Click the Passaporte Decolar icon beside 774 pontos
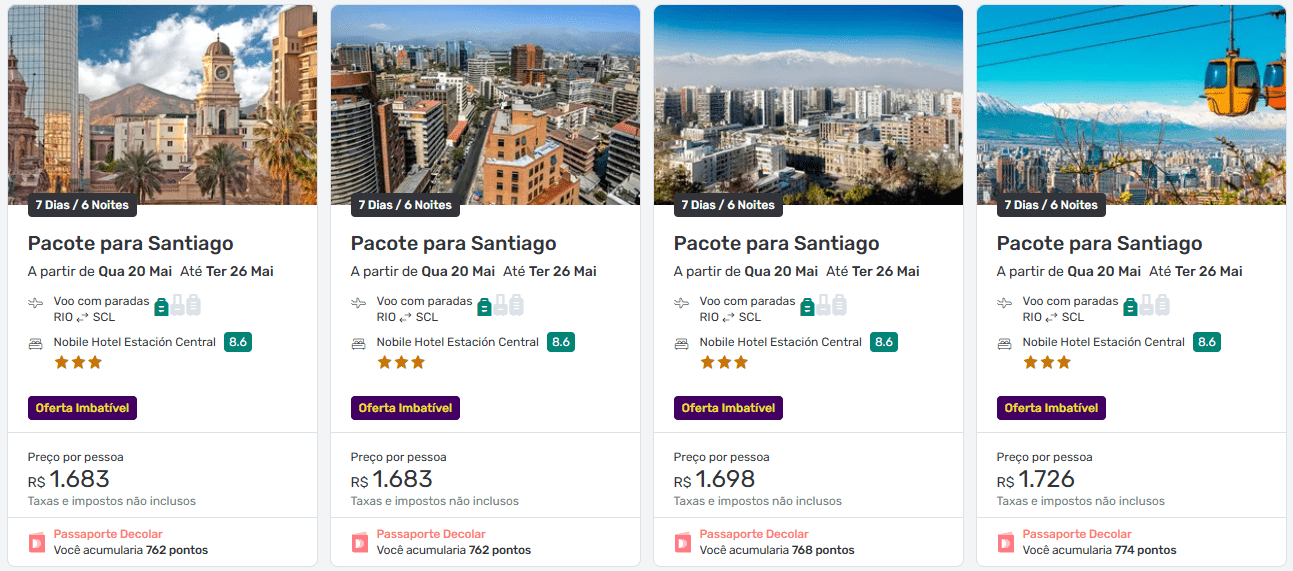Image resolution: width=1293 pixels, height=571 pixels. point(1006,542)
